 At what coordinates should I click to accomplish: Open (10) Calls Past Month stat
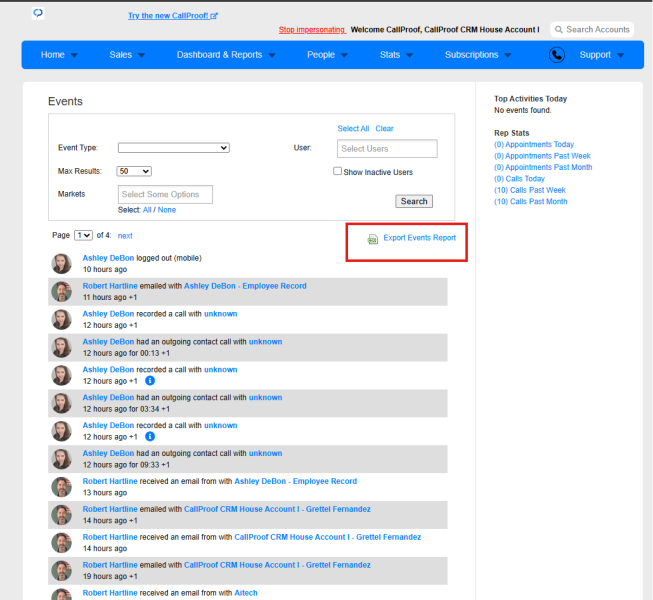click(531, 202)
